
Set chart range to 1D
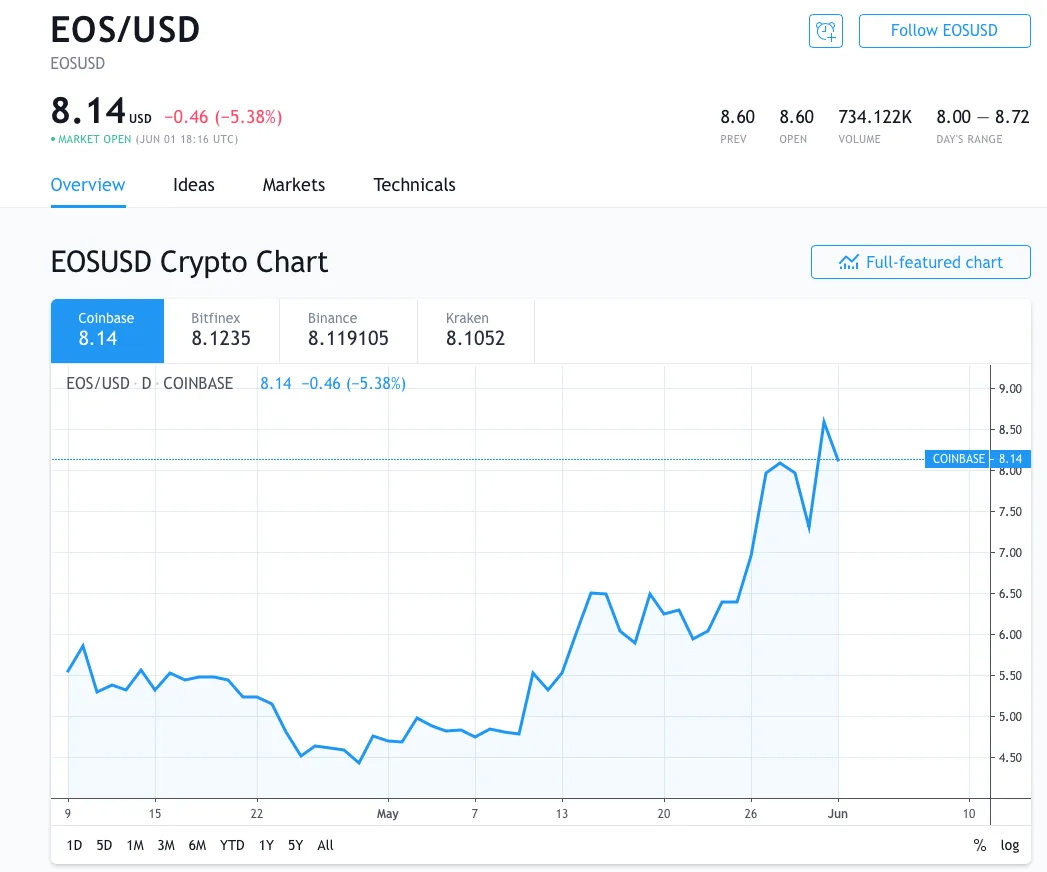click(74, 845)
